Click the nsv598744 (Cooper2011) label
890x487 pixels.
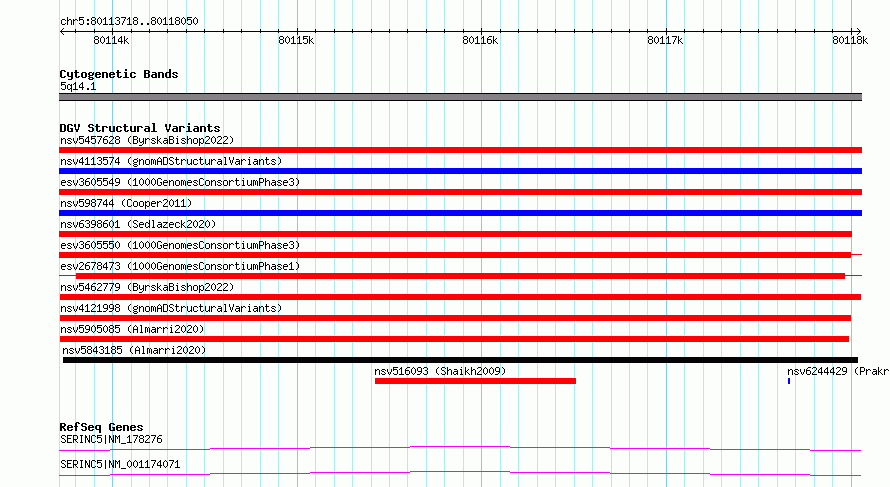(x=126, y=203)
